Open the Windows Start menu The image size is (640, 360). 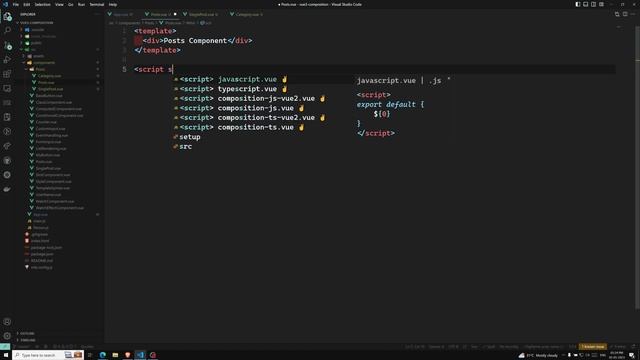click(6, 355)
